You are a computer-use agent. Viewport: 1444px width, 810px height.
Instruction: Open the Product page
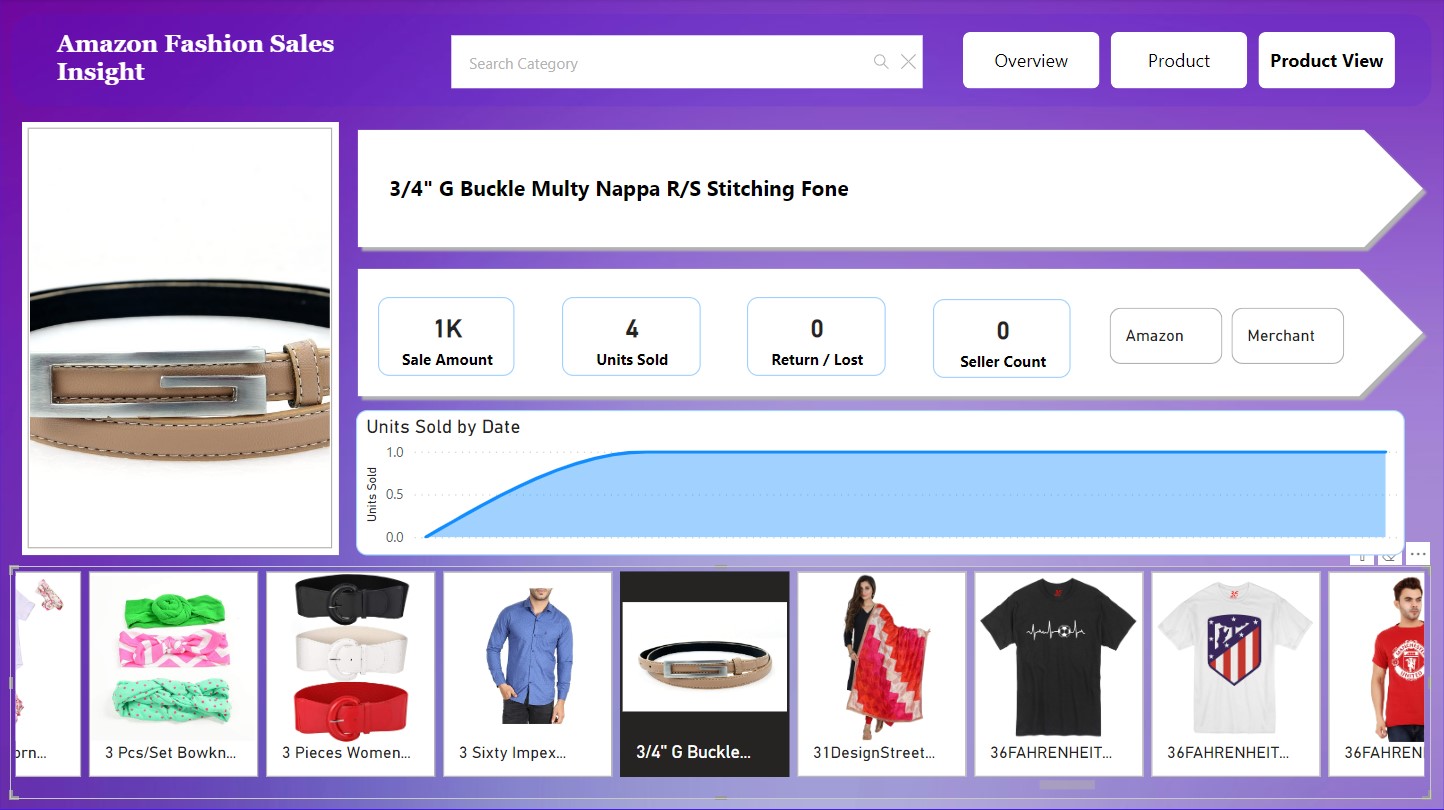1178,61
